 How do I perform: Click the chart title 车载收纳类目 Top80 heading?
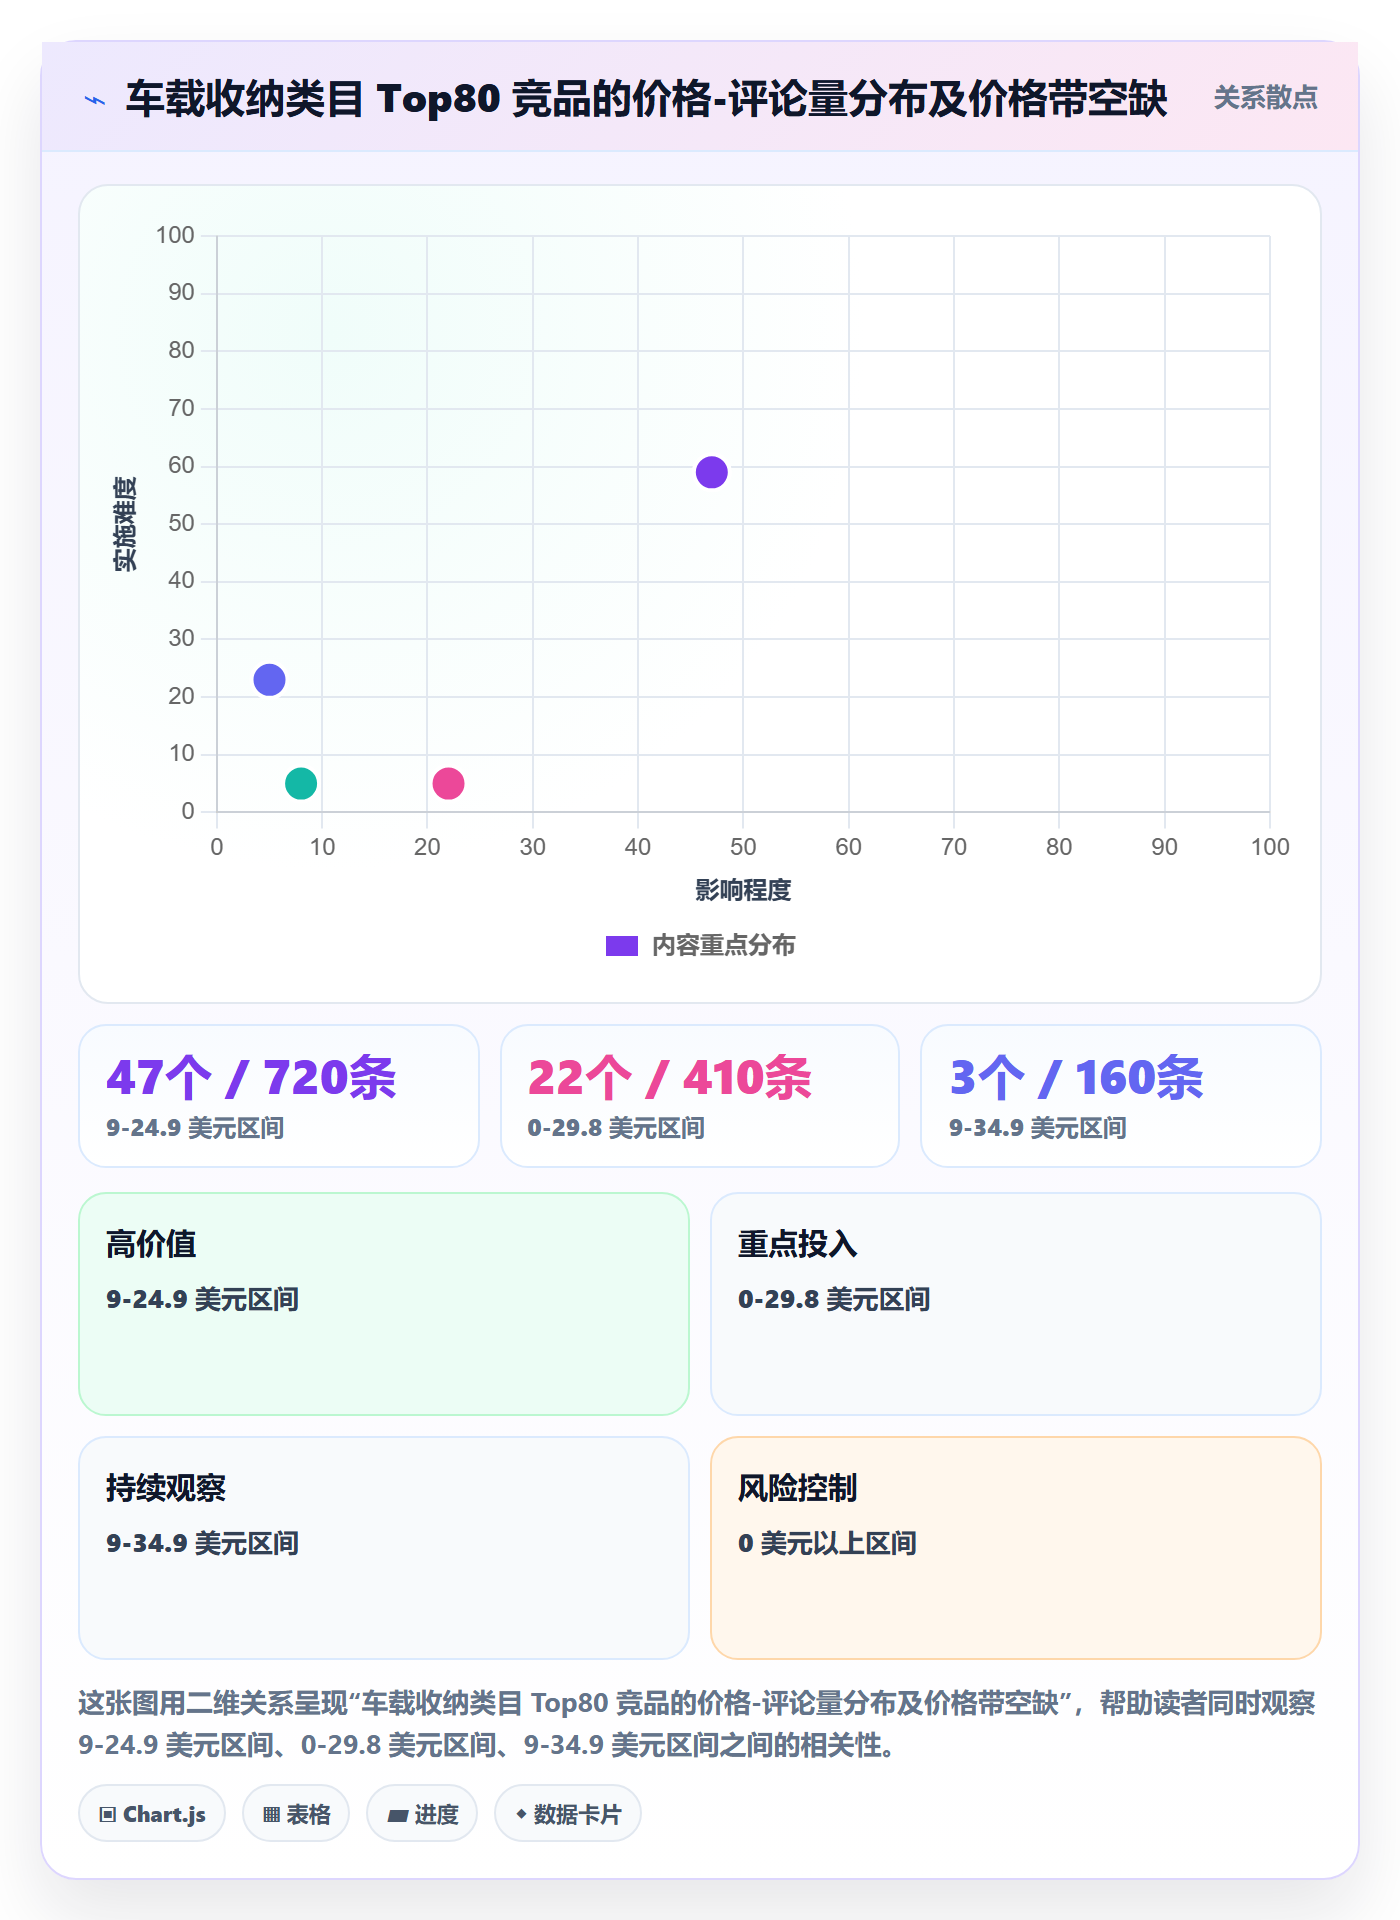coord(647,99)
